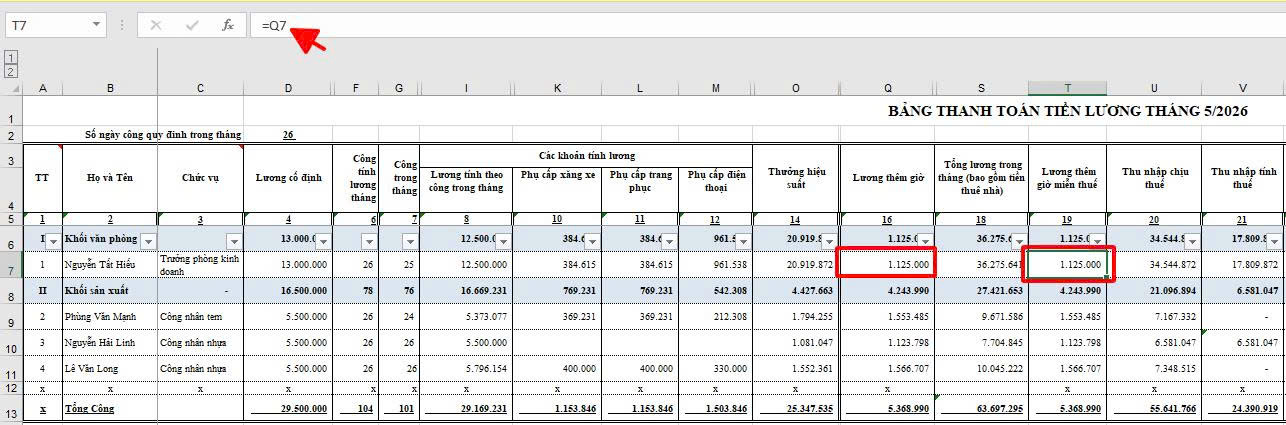This screenshot has width=1286, height=425.
Task: Open filter dropdown in Họ và Tên column
Action: 149,240
